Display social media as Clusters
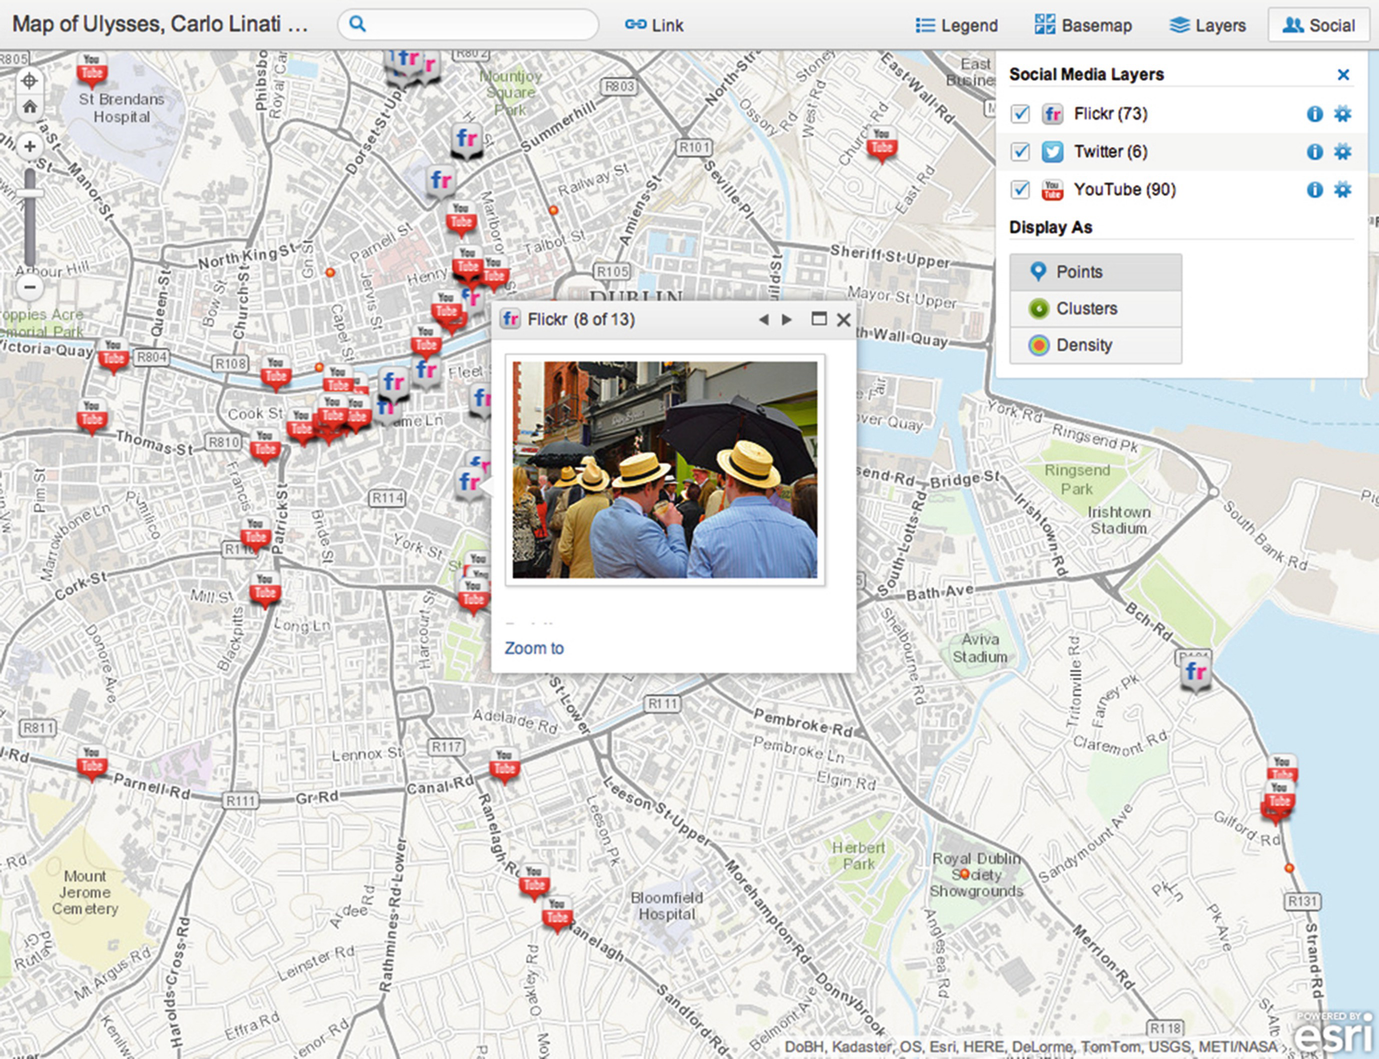 coord(1095,309)
